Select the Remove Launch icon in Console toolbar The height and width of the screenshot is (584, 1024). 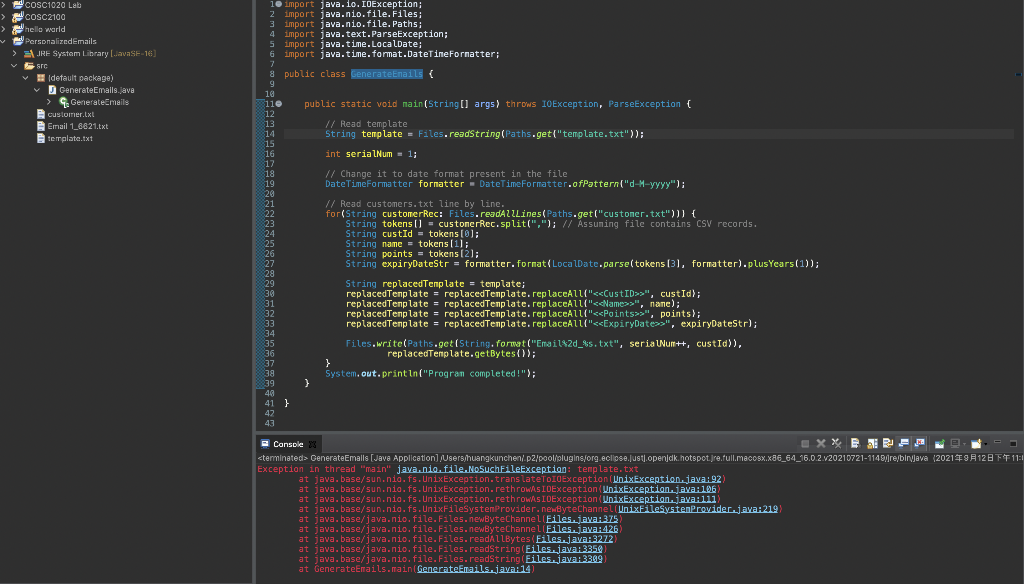[x=820, y=443]
